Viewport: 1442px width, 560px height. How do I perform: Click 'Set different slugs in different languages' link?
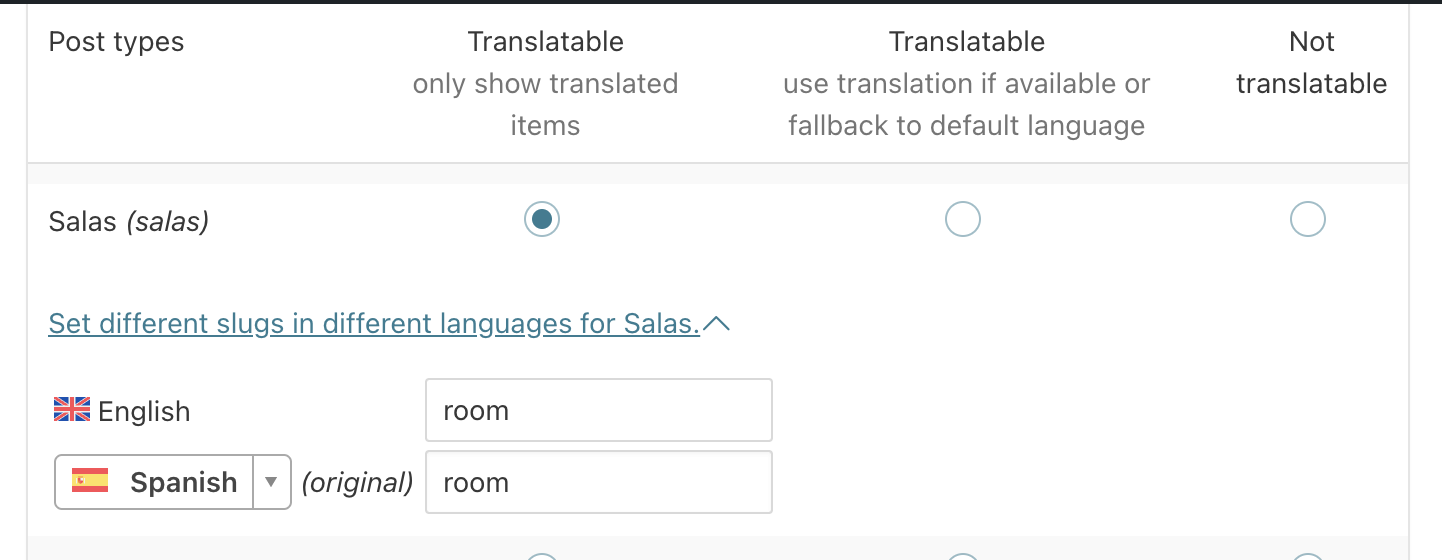(x=374, y=324)
